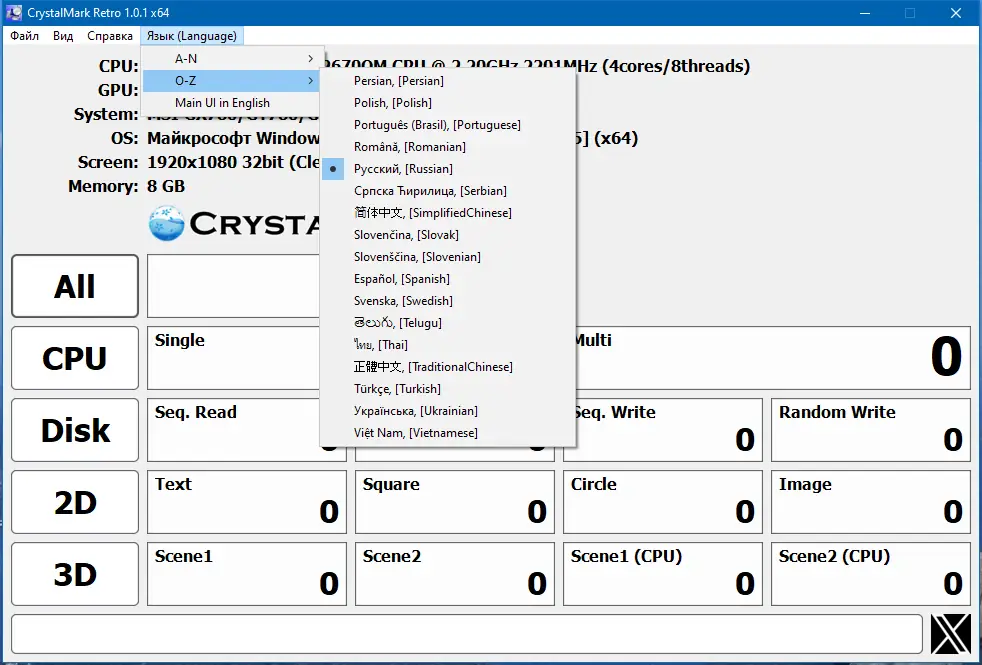Select Svenska (Swedish) language
982x665 pixels.
tap(448, 301)
